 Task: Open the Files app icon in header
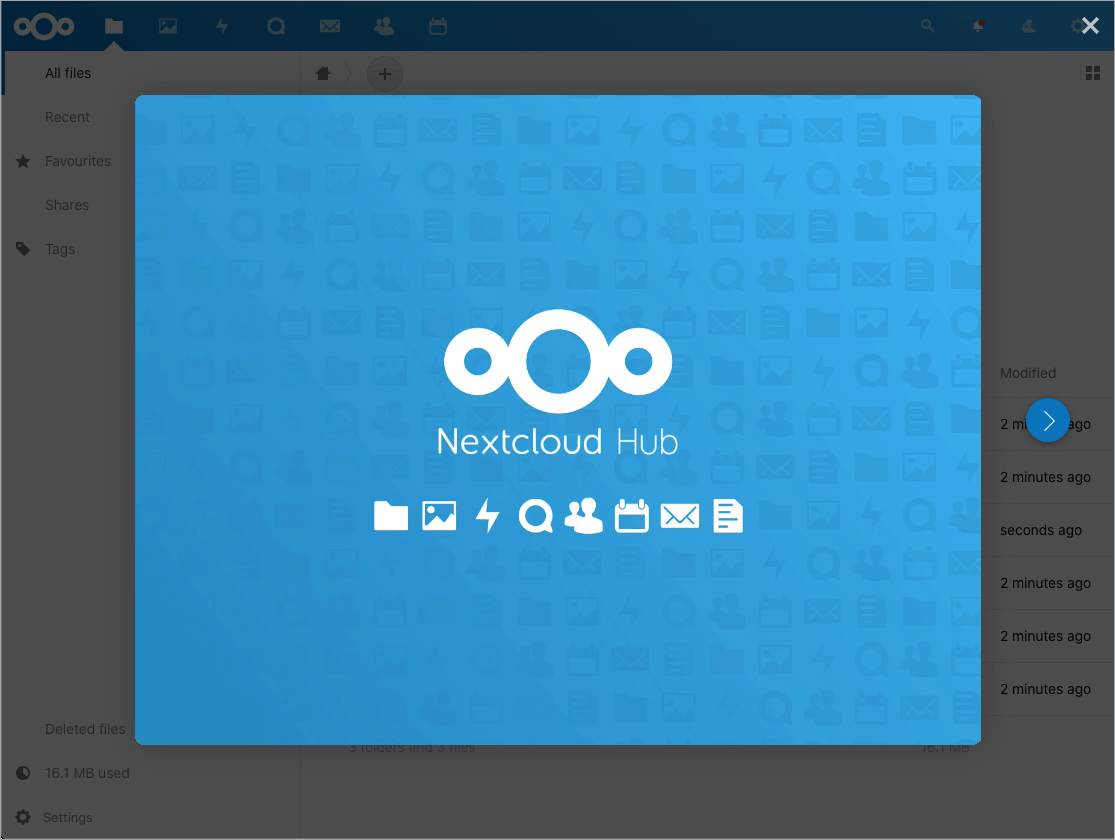click(114, 26)
